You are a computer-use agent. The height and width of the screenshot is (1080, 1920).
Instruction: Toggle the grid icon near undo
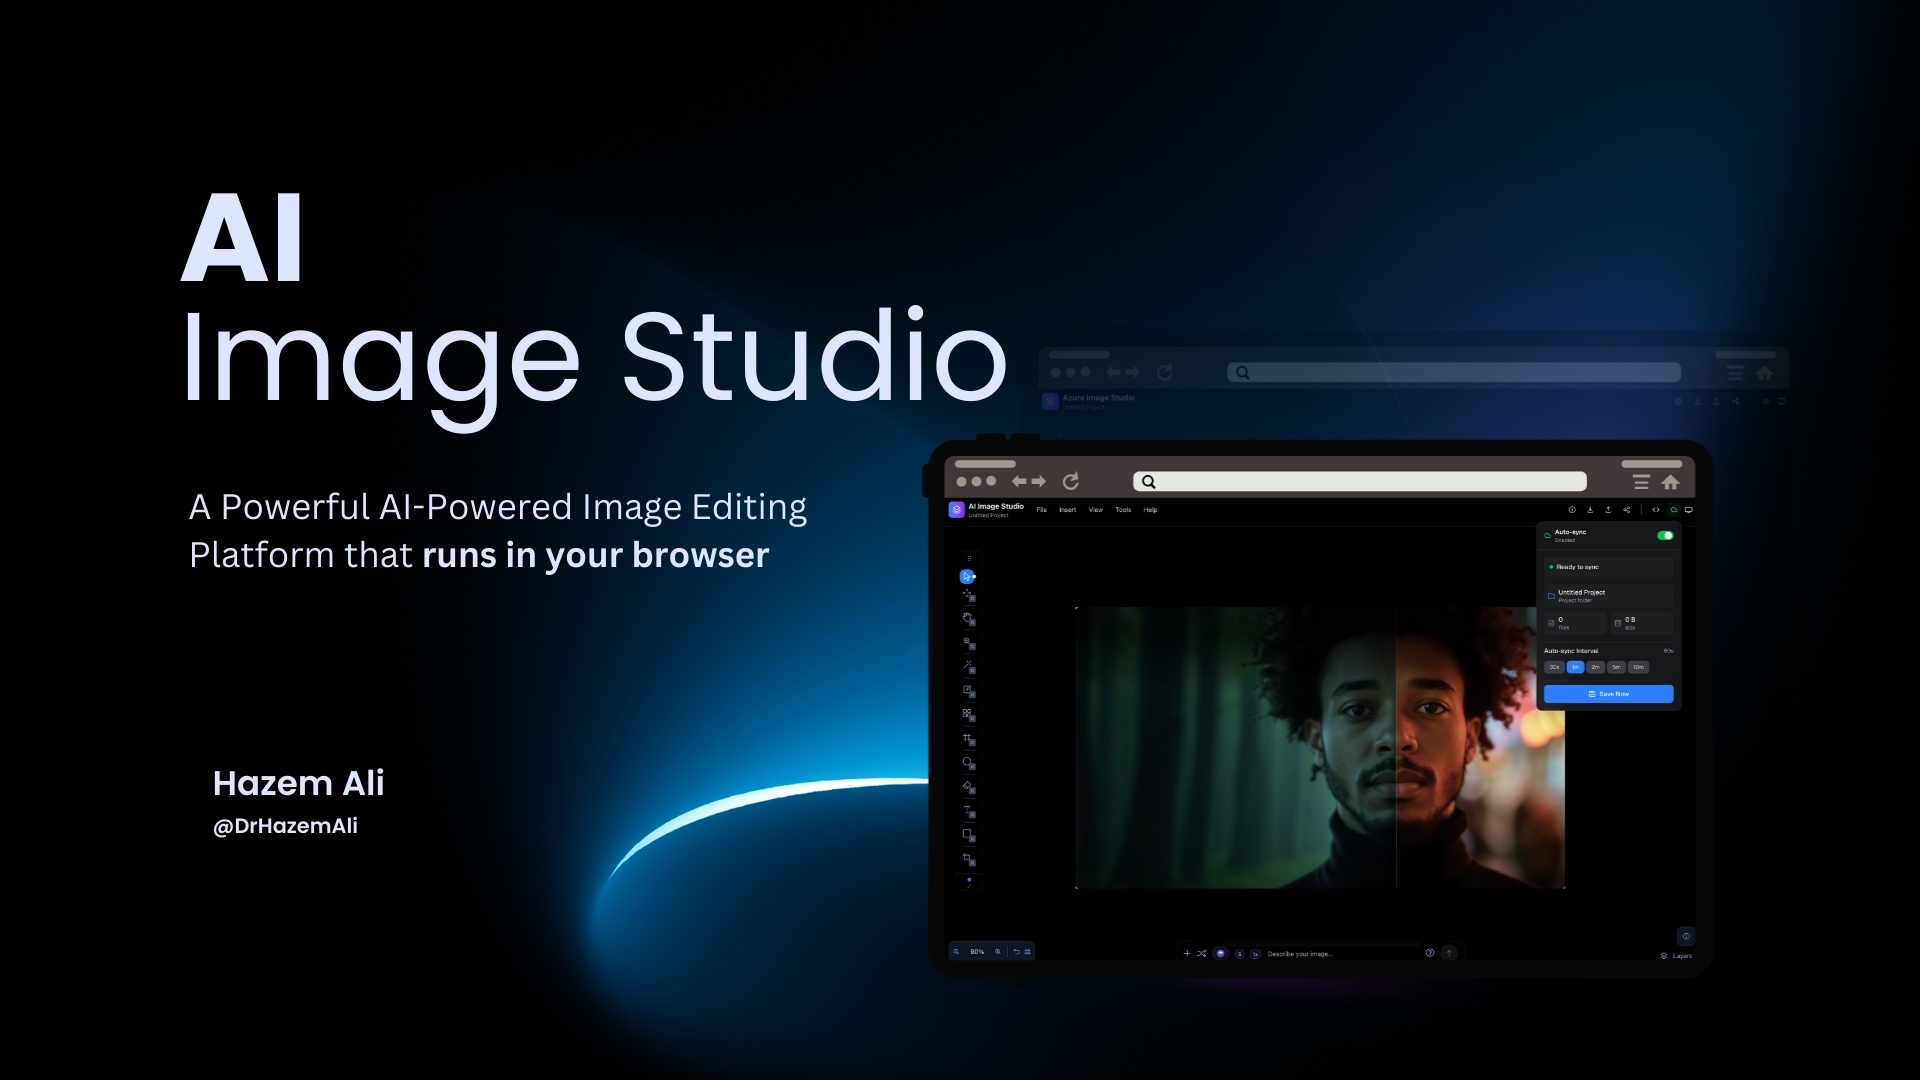coord(1028,952)
